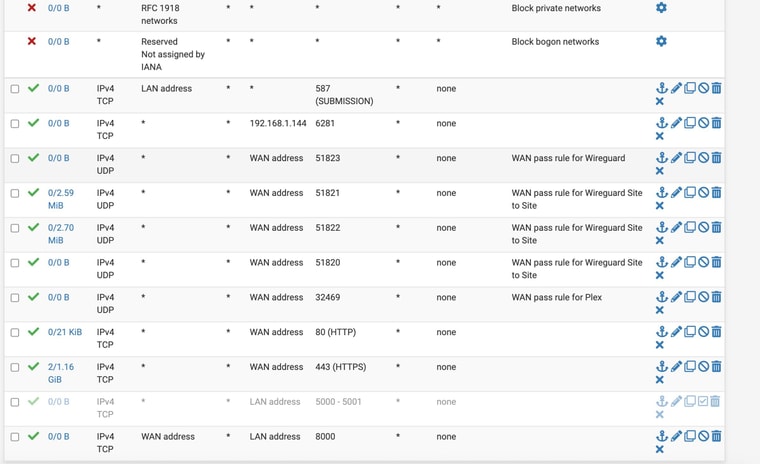The height and width of the screenshot is (464, 760).
Task: Copy the Wireguard 51823 rule
Action: coord(690,158)
